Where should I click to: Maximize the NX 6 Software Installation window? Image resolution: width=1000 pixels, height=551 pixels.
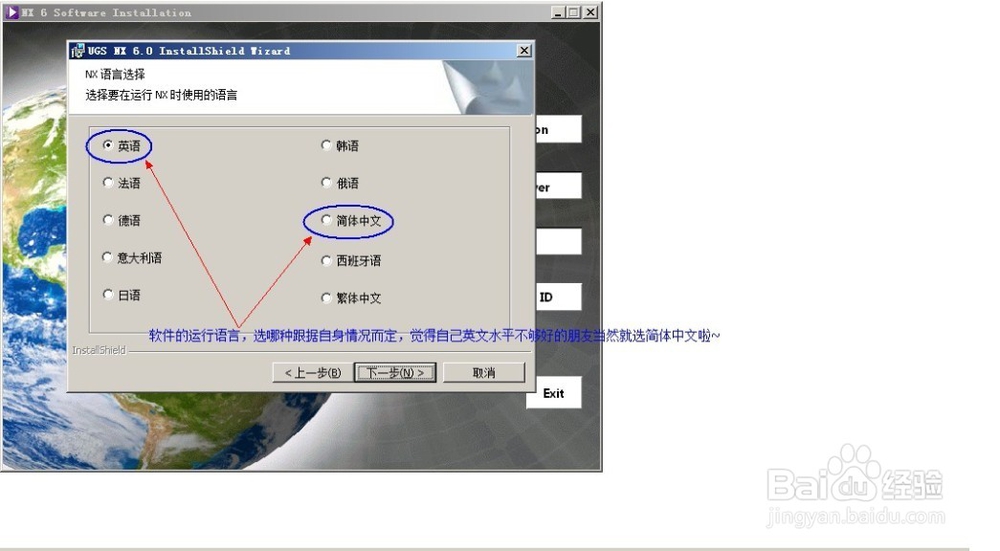[573, 12]
